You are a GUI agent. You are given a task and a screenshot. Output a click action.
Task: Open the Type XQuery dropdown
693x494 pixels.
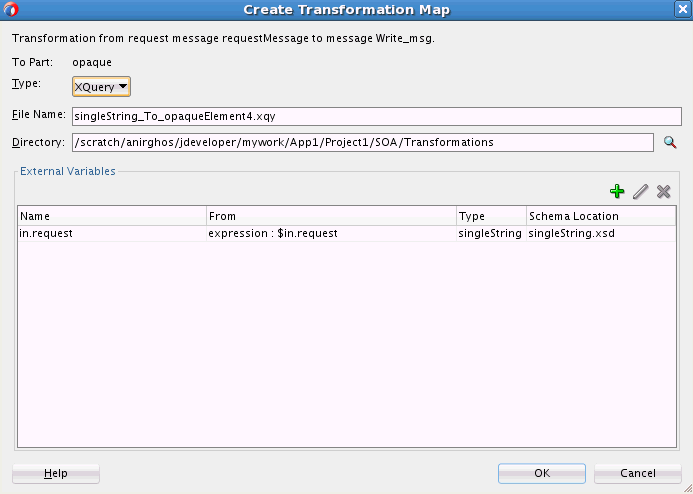(x=102, y=87)
